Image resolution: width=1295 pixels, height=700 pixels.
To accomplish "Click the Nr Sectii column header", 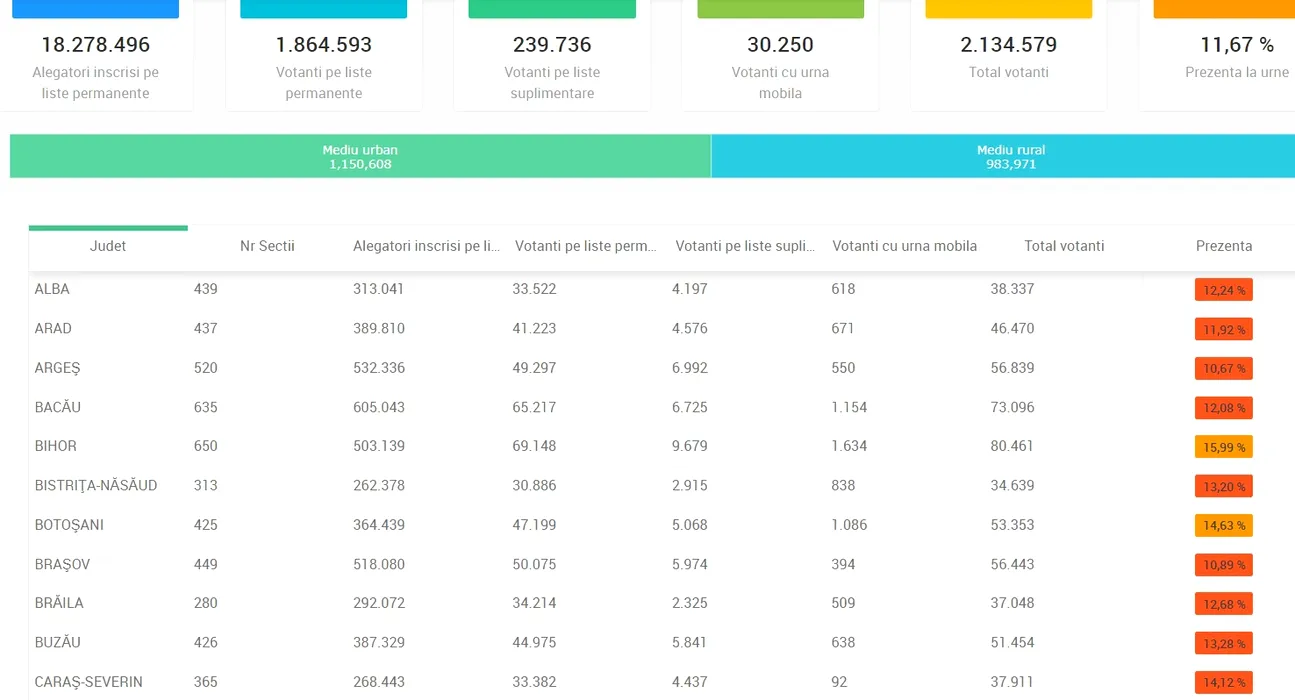I will click(267, 246).
